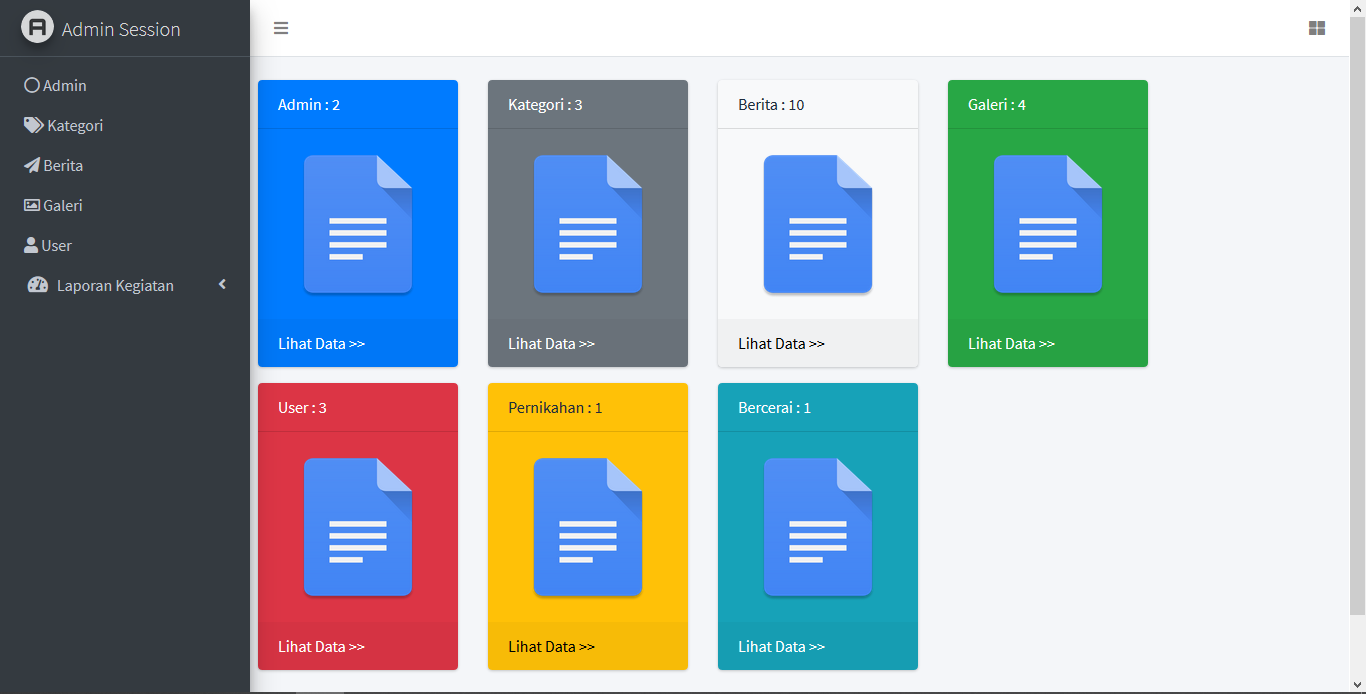
Task: Click the 'Bercerai : 1' card header
Action: (x=818, y=407)
